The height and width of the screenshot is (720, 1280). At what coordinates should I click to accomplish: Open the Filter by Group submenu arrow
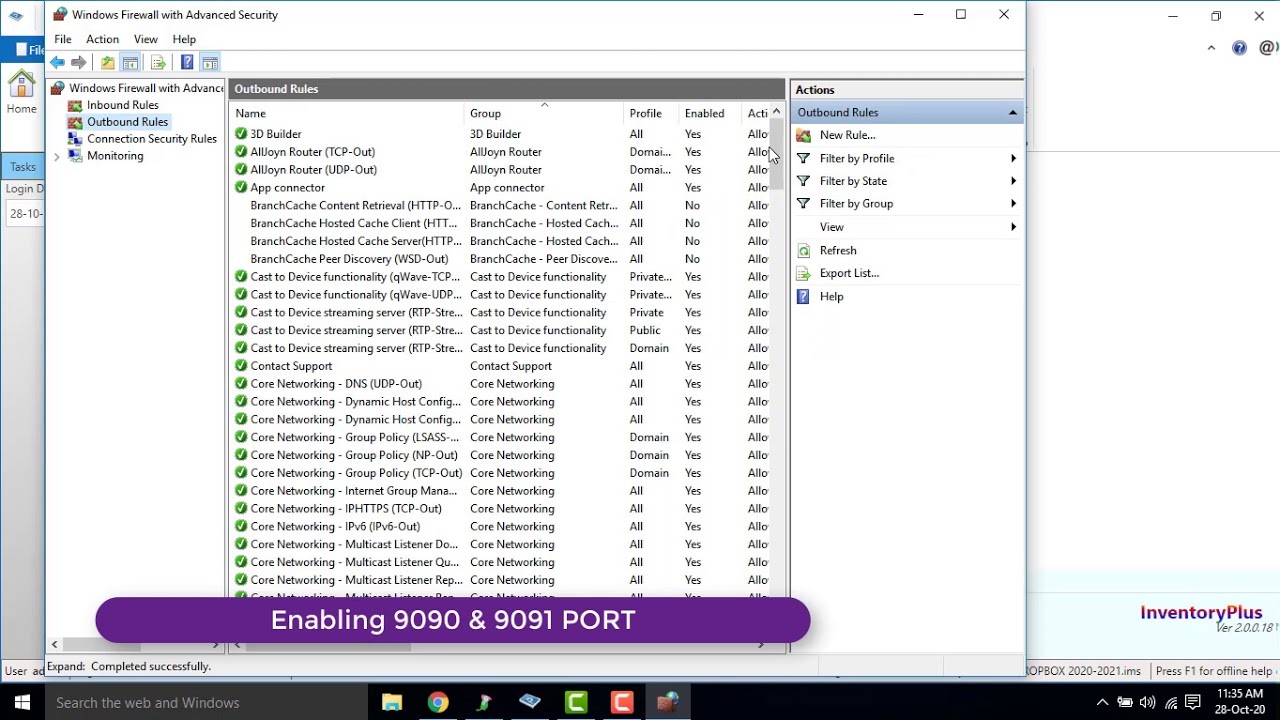coord(1013,204)
